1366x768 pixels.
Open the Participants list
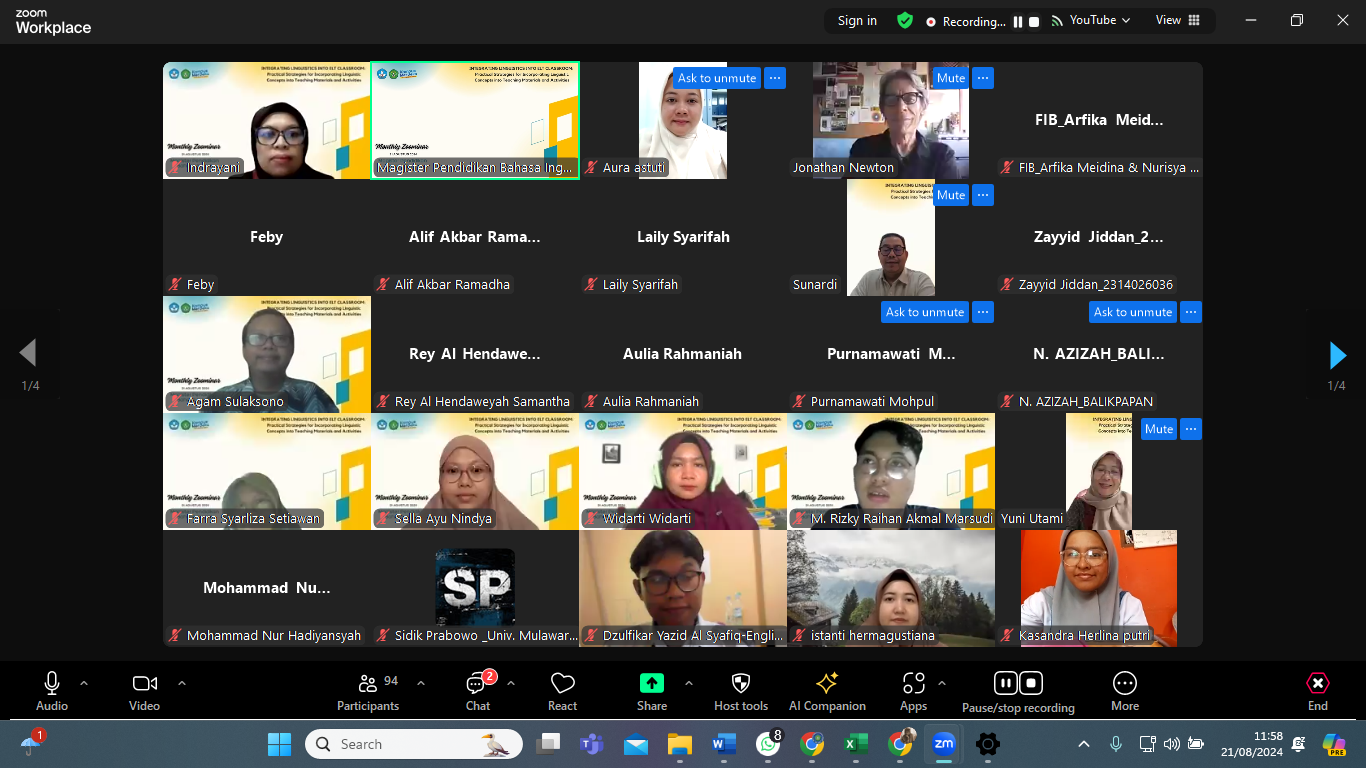click(x=368, y=691)
